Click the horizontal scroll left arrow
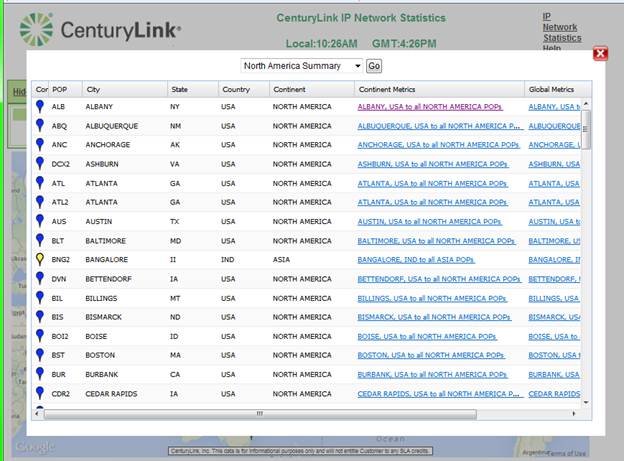This screenshot has width=624, height=461. (x=37, y=414)
